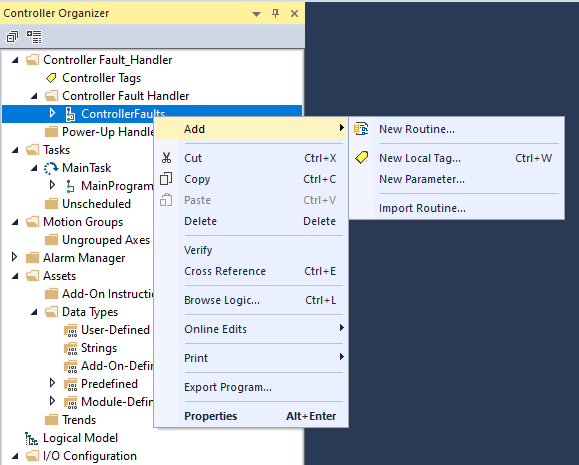Expand the Predefined data types node
The width and height of the screenshot is (579, 465).
[x=52, y=383]
